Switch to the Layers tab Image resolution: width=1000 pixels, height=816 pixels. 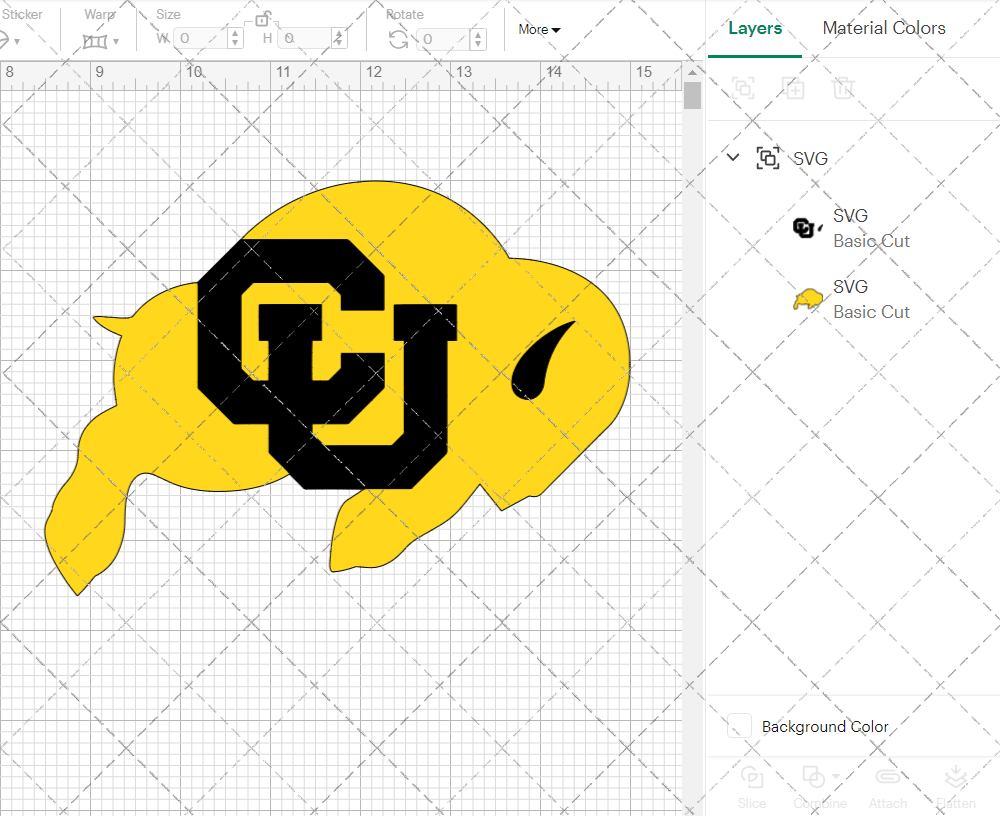point(754,29)
